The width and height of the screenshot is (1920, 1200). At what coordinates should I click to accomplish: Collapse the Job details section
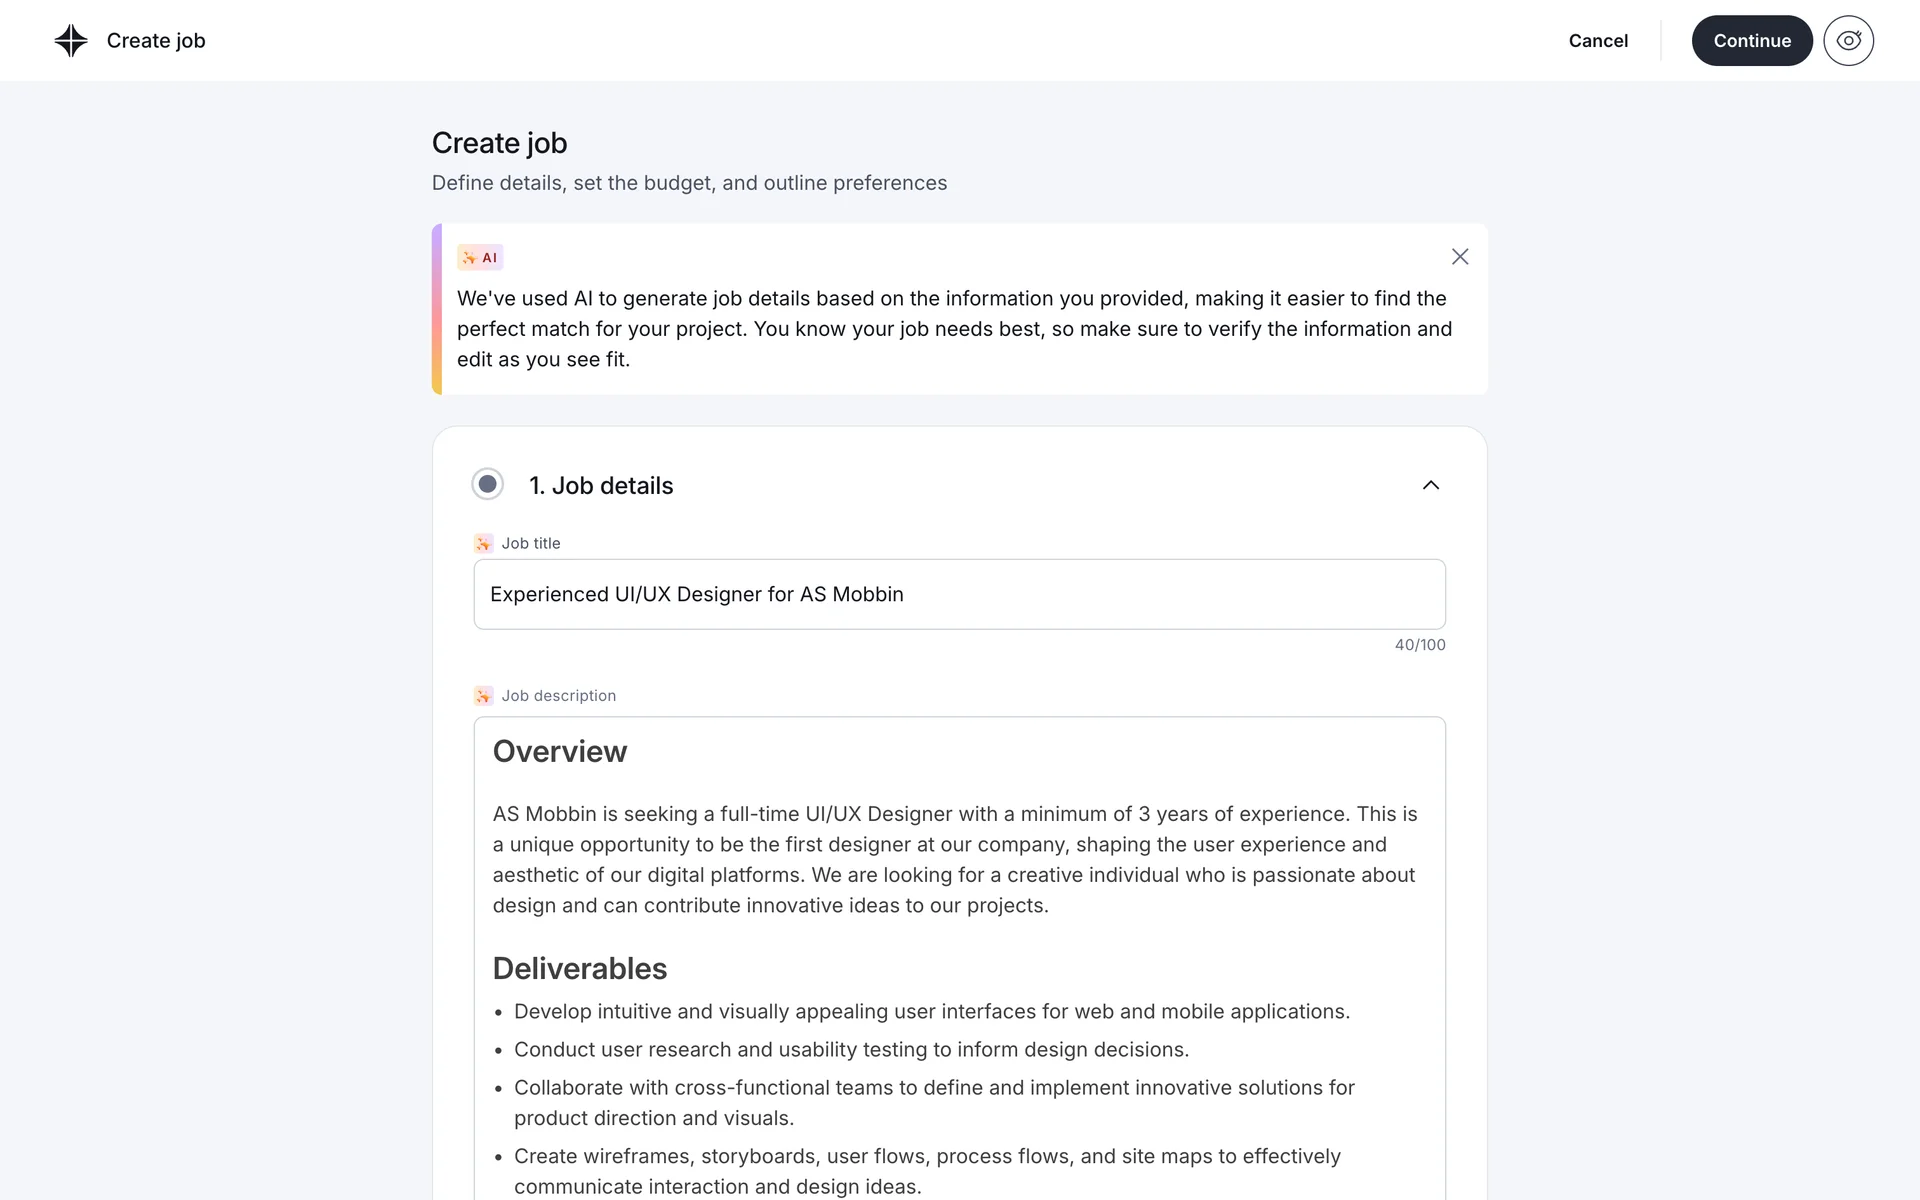(x=1431, y=485)
